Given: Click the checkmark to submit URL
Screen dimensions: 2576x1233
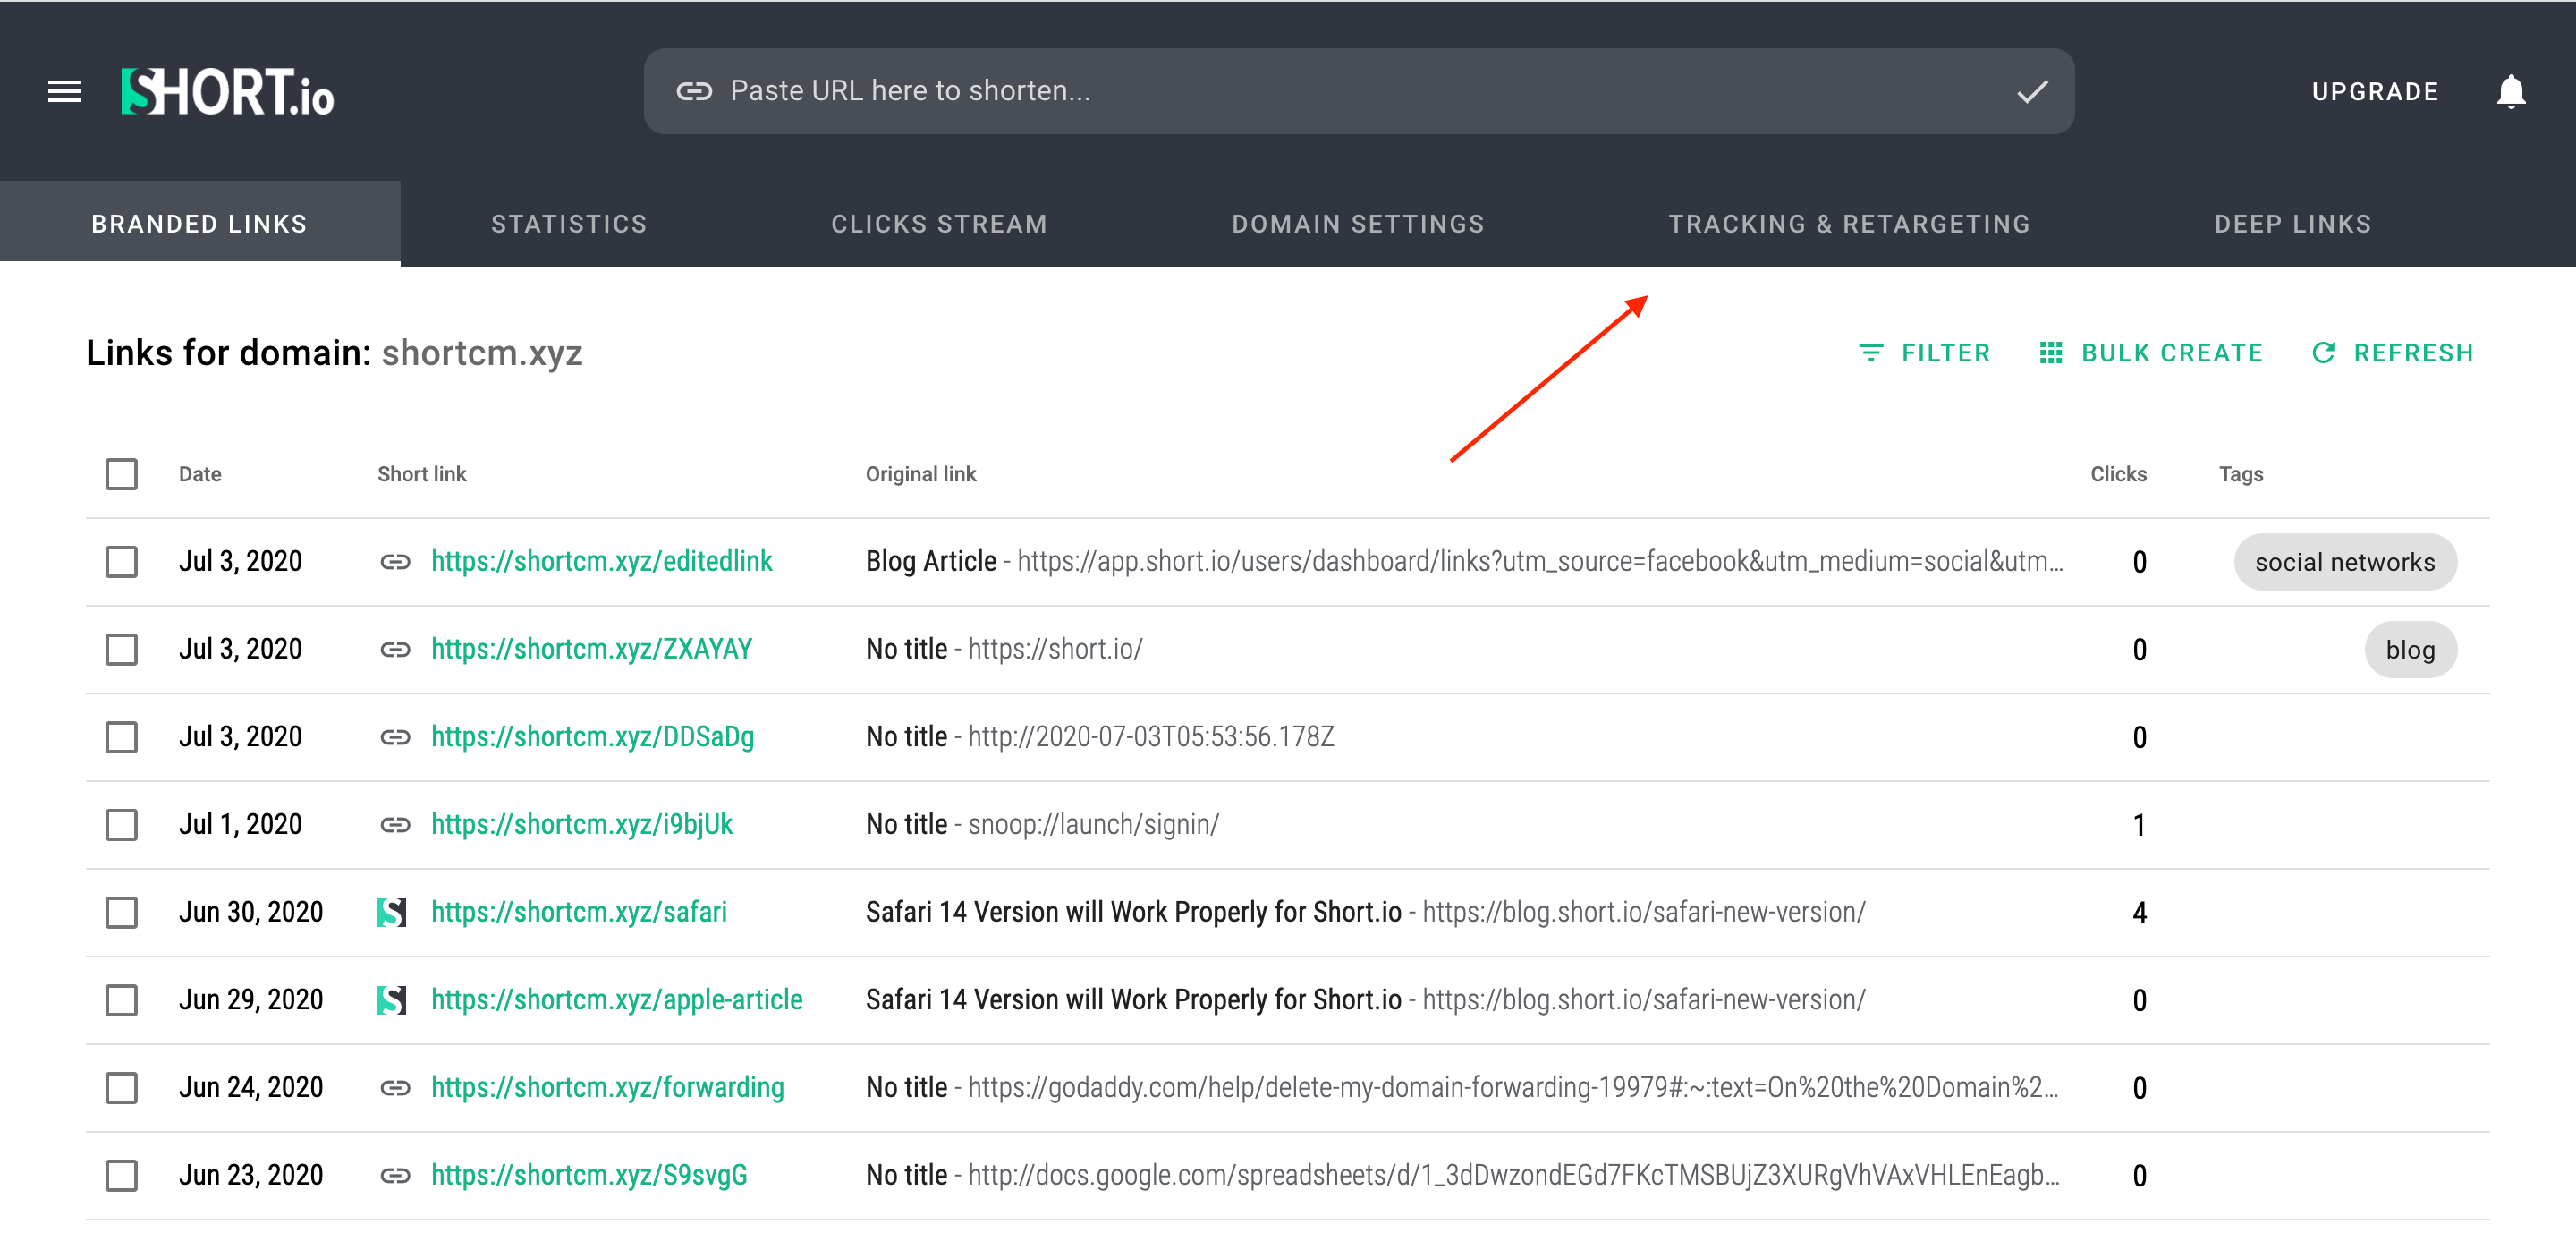Looking at the screenshot, I should (x=2031, y=92).
